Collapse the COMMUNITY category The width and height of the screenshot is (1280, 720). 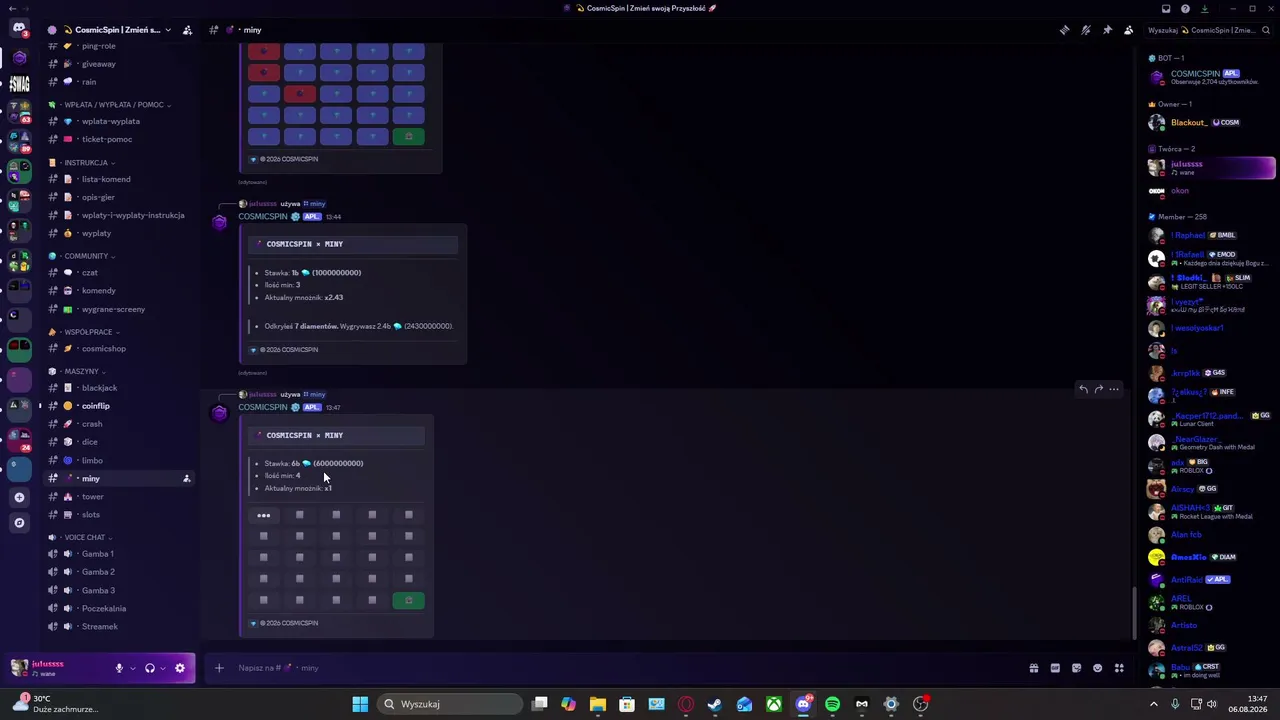[x=82, y=256]
